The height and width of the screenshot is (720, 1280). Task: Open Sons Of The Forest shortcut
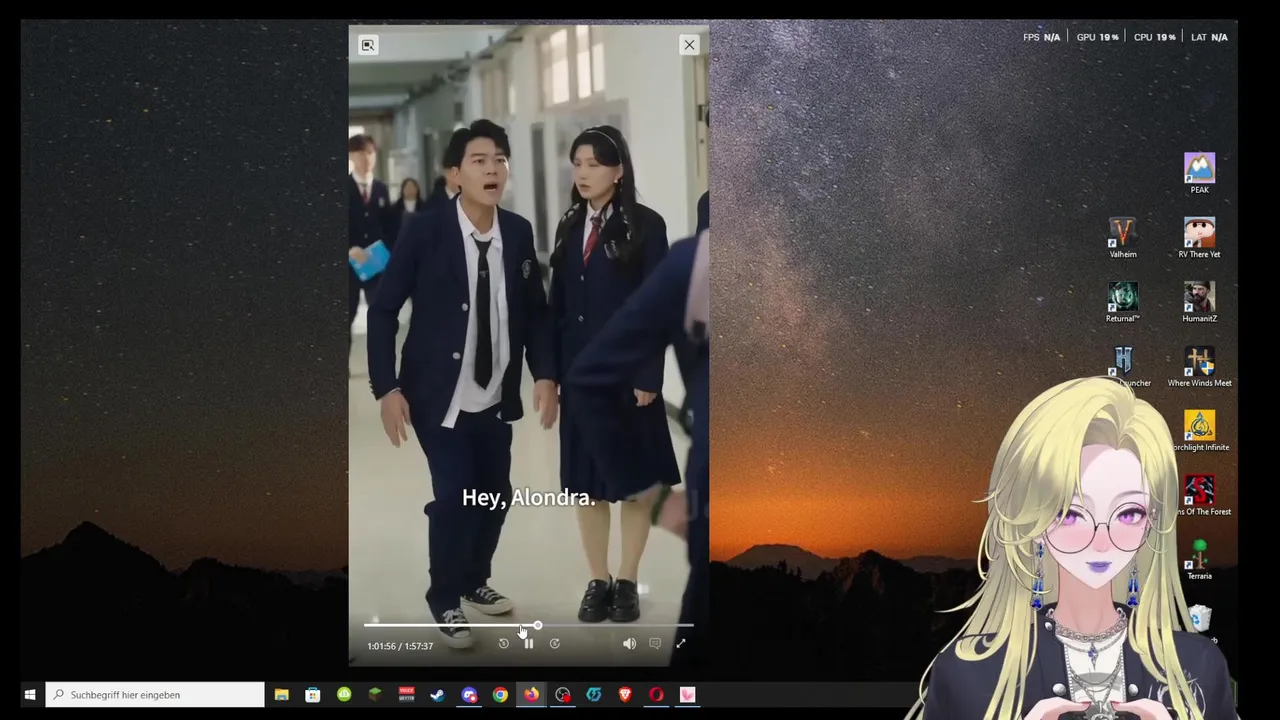point(1199,495)
